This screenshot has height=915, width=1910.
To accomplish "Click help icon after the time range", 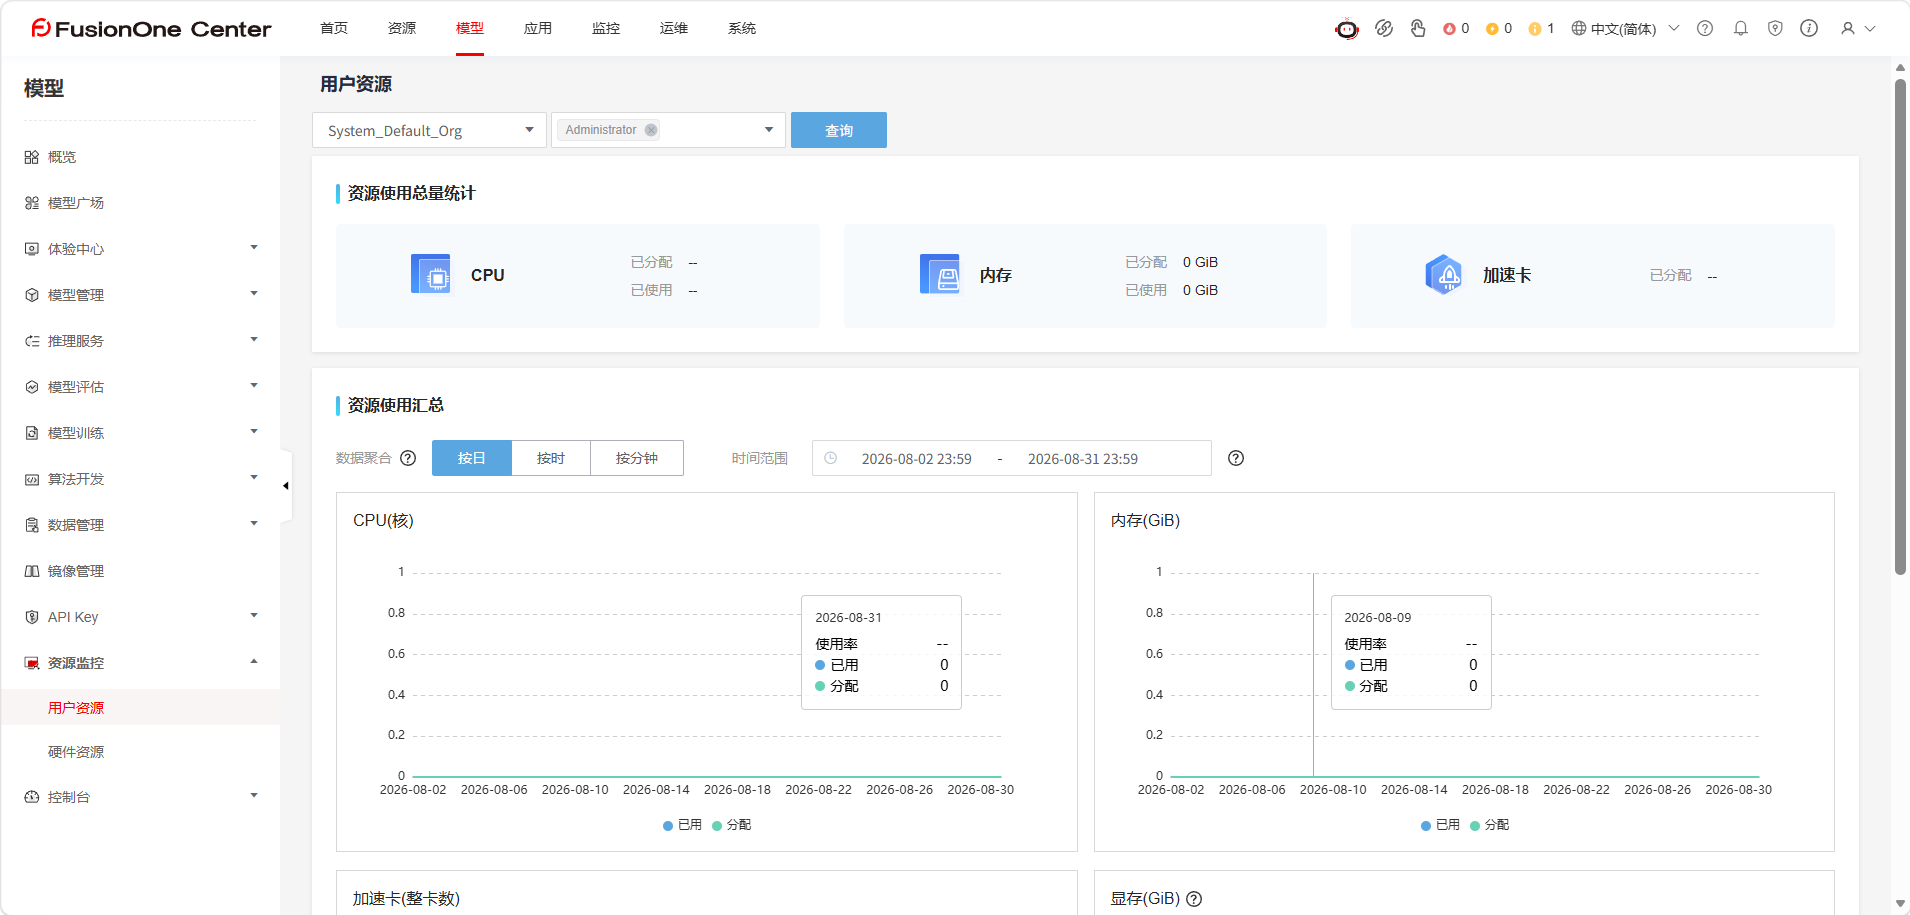I will tap(1236, 458).
